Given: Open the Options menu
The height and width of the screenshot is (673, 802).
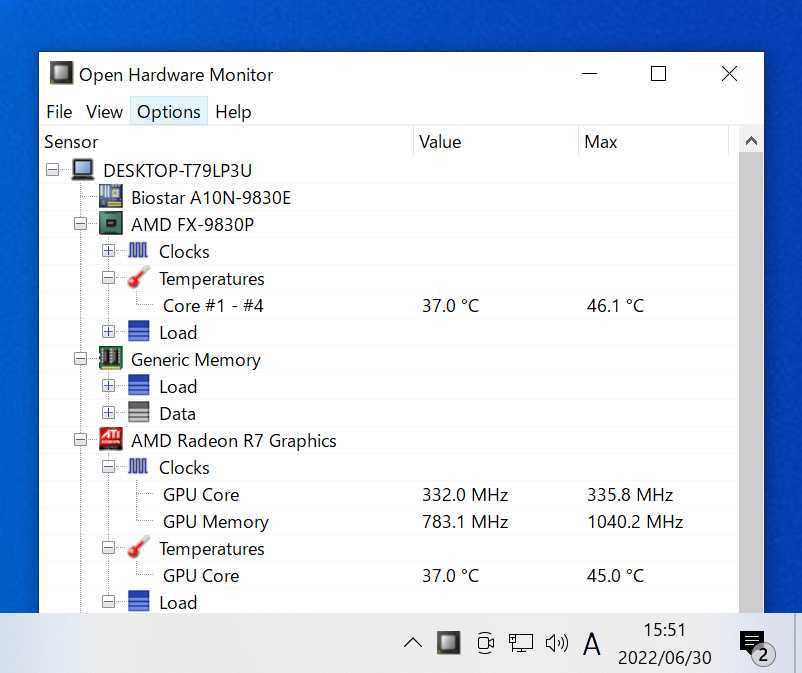Looking at the screenshot, I should pos(169,111).
